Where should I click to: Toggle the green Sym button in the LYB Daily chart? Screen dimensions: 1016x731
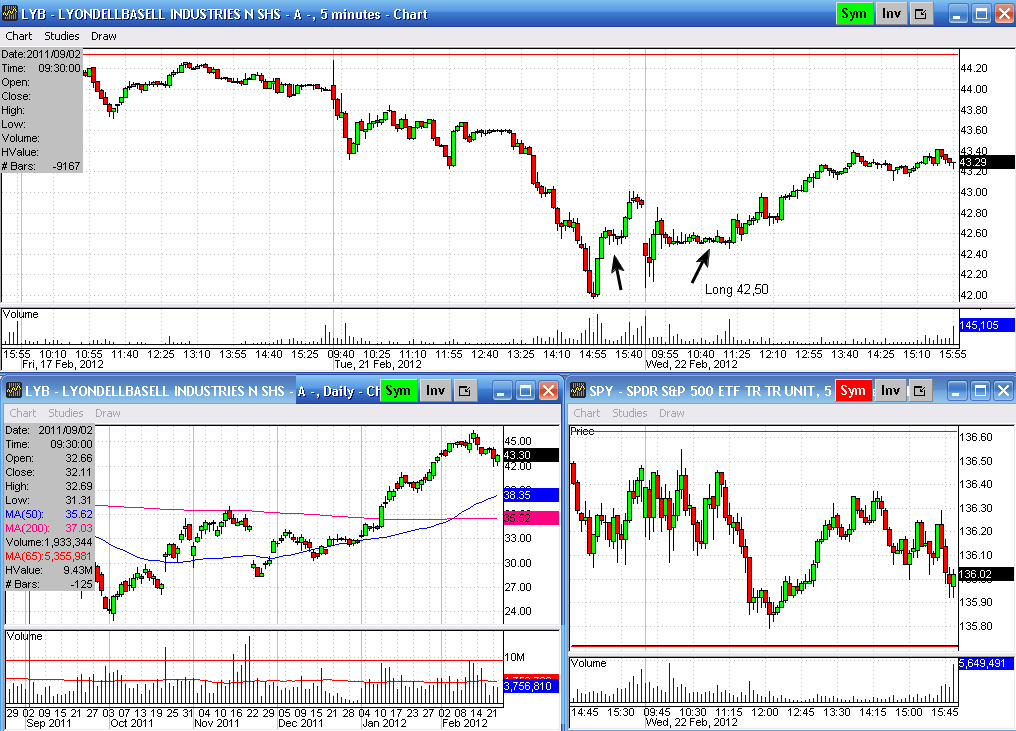pyautogui.click(x=400, y=391)
